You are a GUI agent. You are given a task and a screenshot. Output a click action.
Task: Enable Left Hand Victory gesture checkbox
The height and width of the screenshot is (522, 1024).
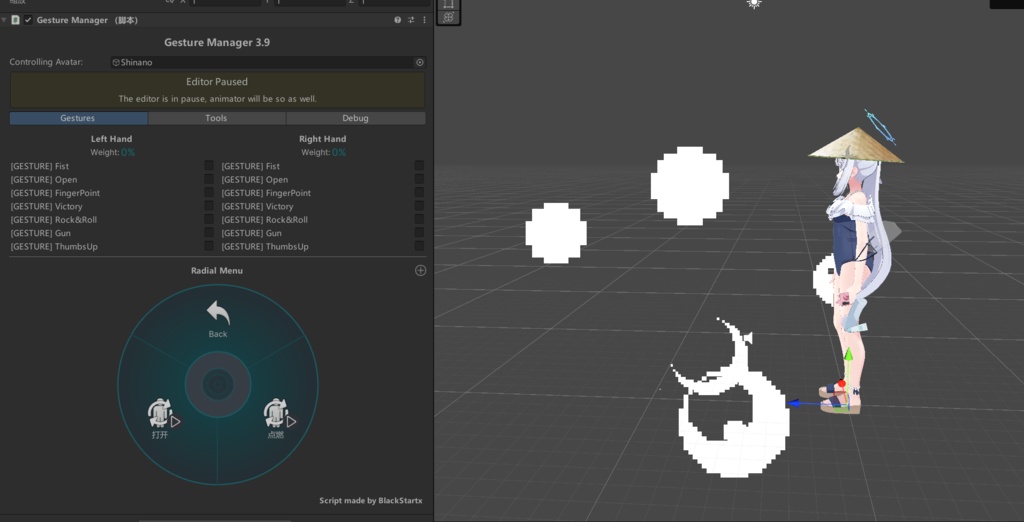(x=209, y=206)
